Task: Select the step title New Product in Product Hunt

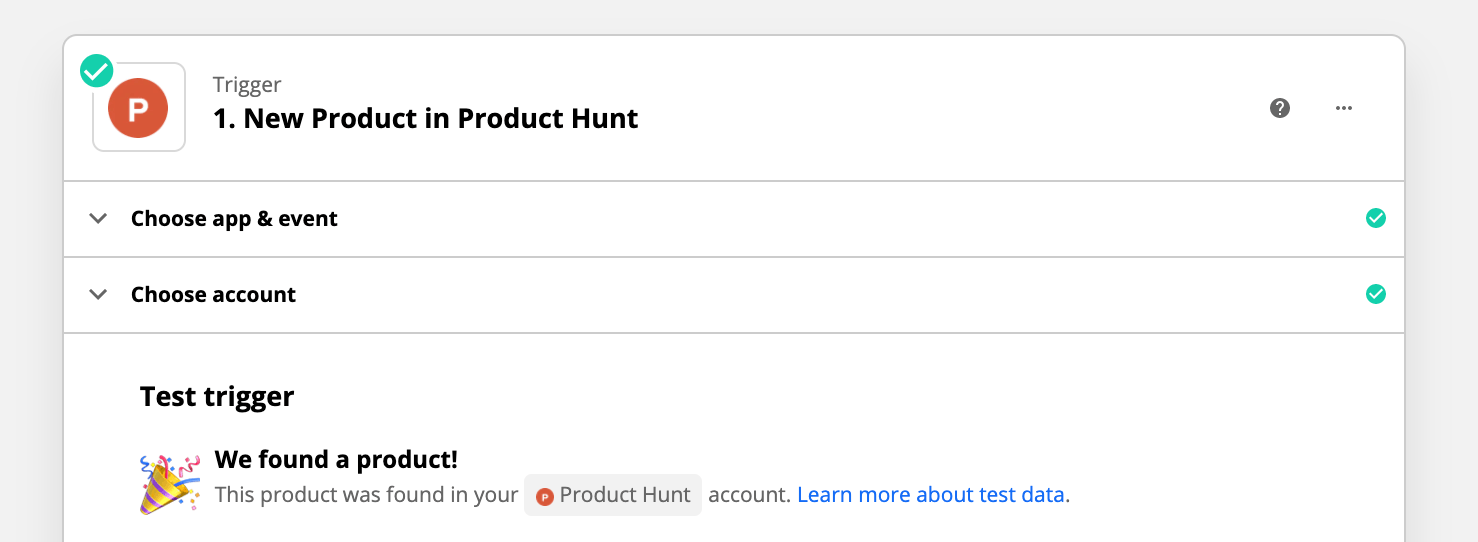Action: pos(425,119)
